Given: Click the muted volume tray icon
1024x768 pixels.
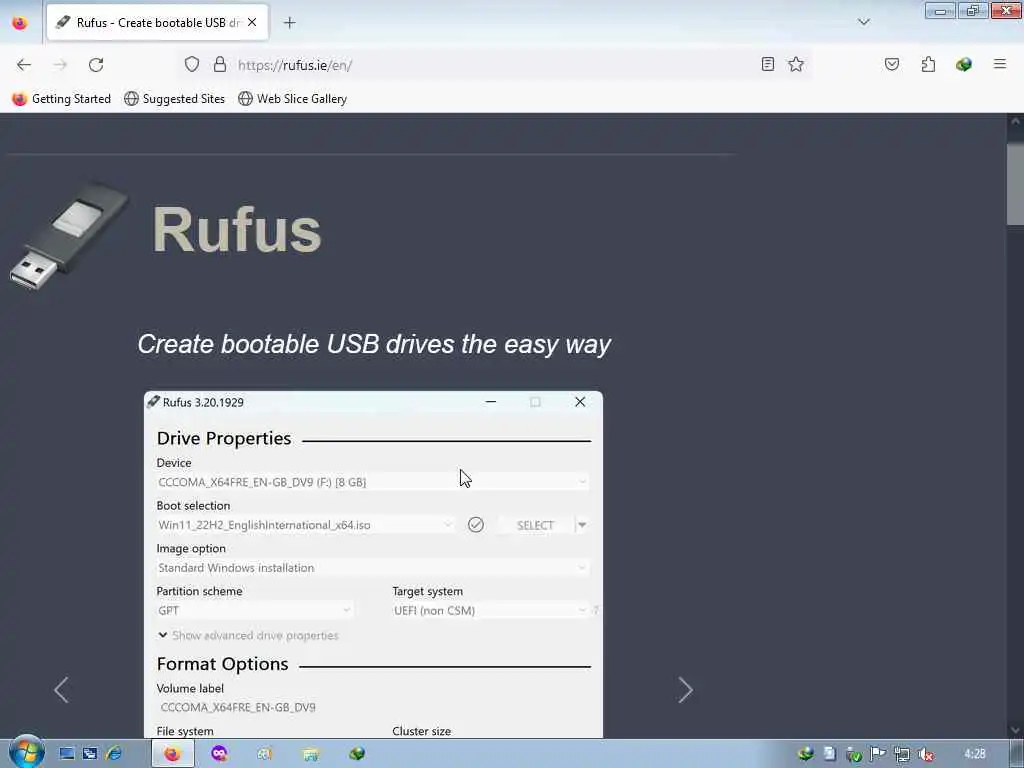Looking at the screenshot, I should (x=925, y=754).
